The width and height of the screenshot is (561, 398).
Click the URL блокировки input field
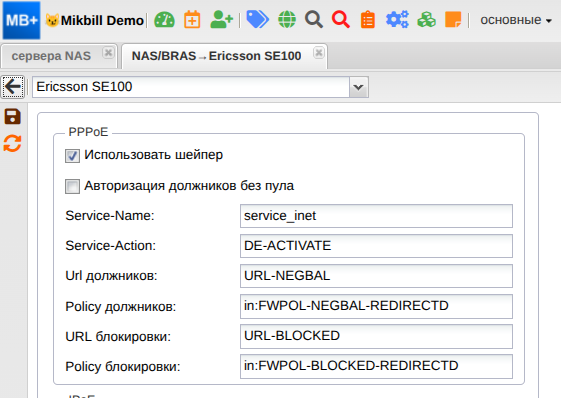[x=376, y=336]
